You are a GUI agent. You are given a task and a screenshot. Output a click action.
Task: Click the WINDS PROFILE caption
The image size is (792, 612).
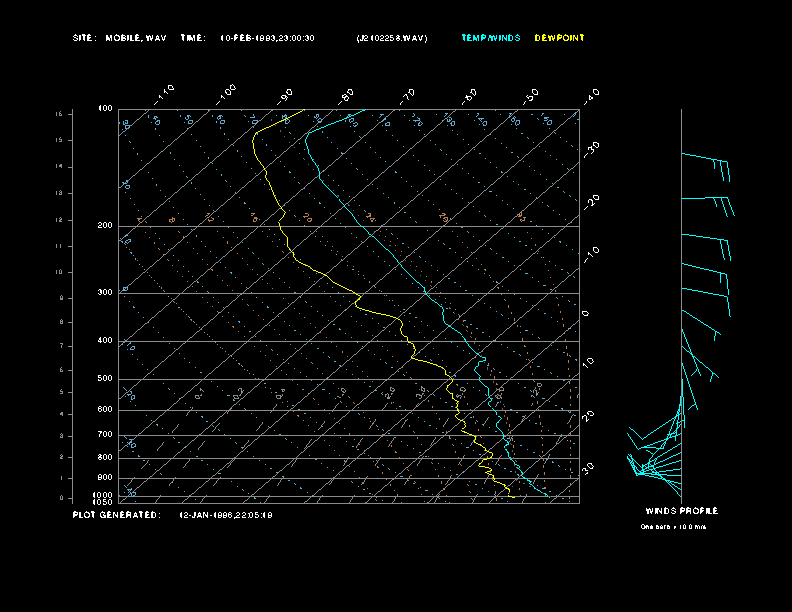click(681, 511)
